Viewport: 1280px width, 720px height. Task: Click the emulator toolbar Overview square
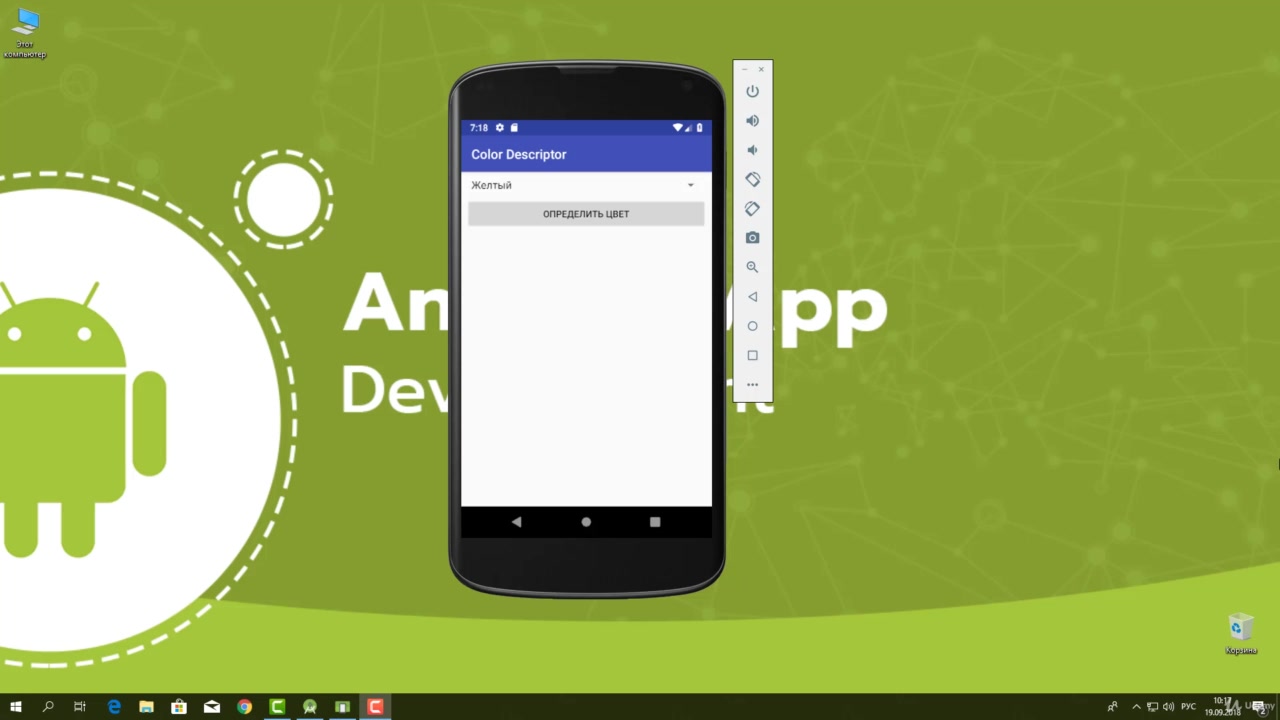click(752, 355)
